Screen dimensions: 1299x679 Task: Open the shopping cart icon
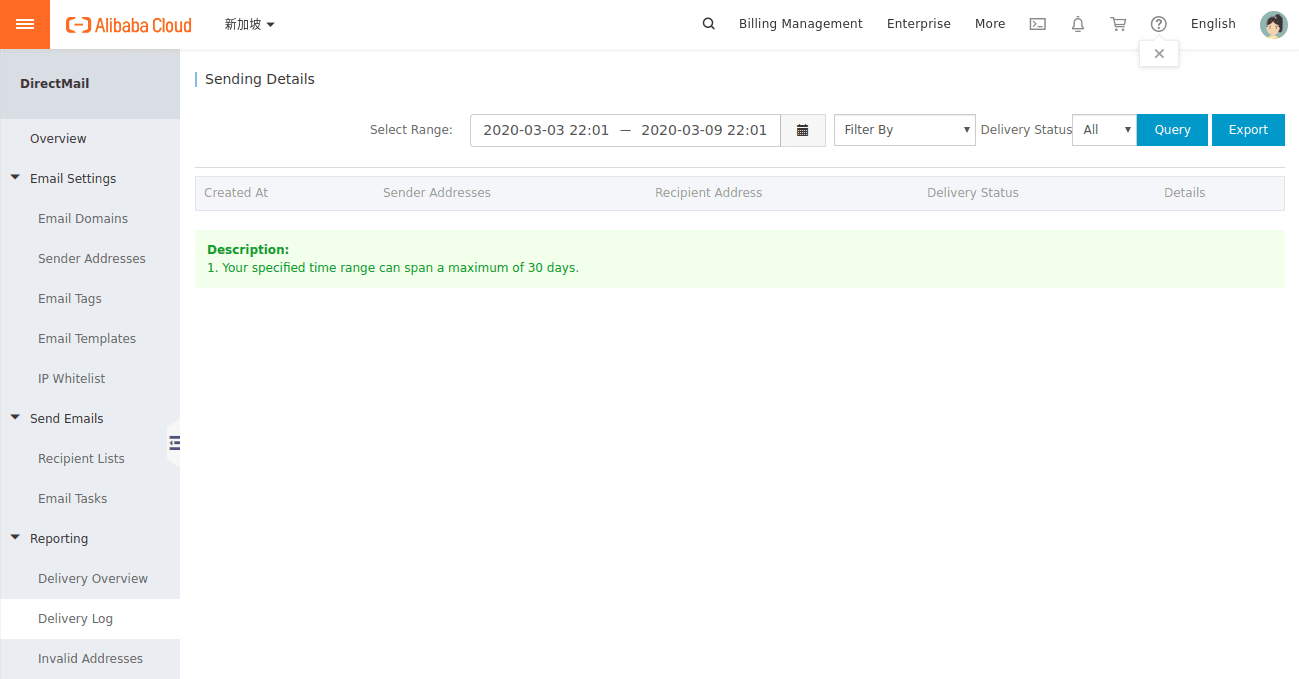click(x=1118, y=24)
